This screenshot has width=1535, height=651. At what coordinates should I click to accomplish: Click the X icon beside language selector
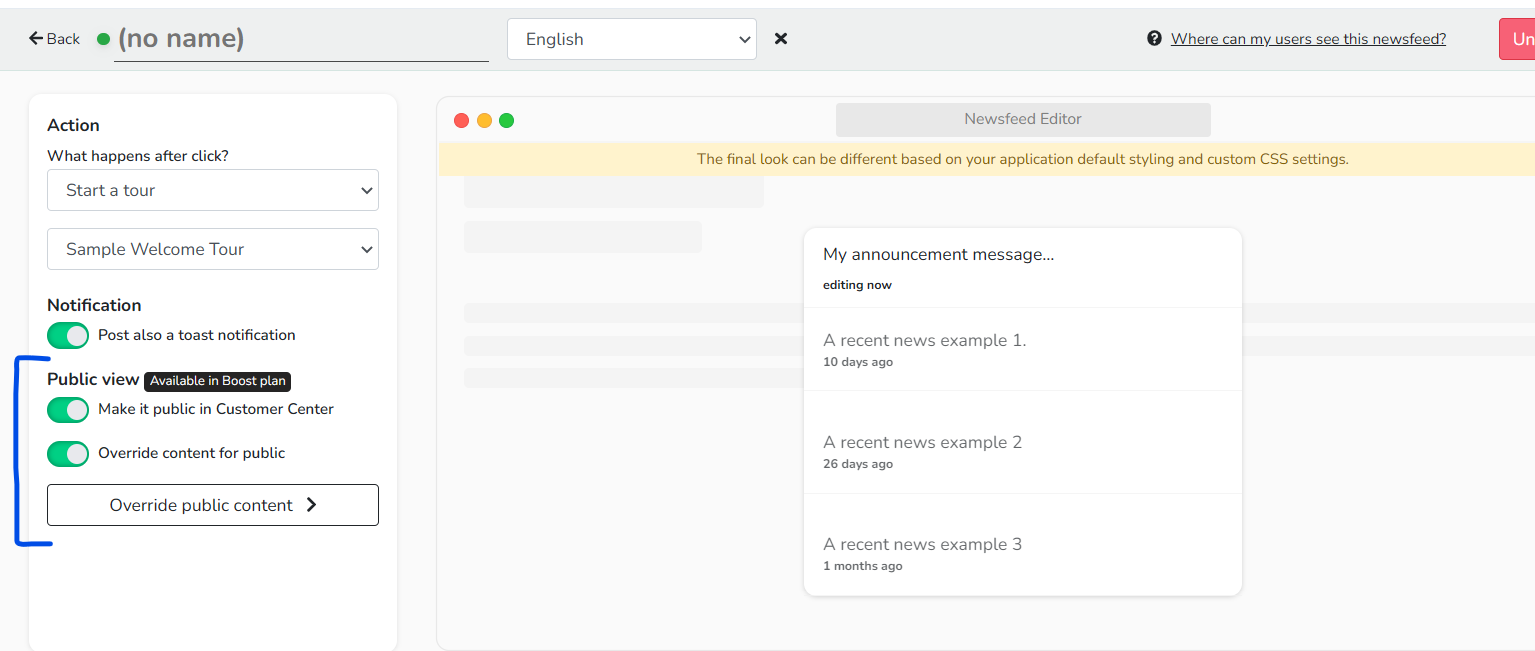coord(781,39)
